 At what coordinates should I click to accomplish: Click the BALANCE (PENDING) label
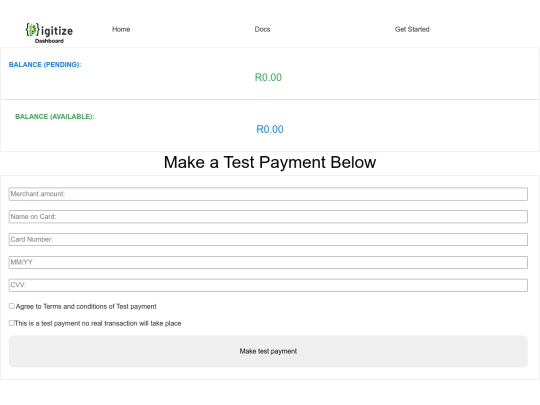click(x=45, y=65)
